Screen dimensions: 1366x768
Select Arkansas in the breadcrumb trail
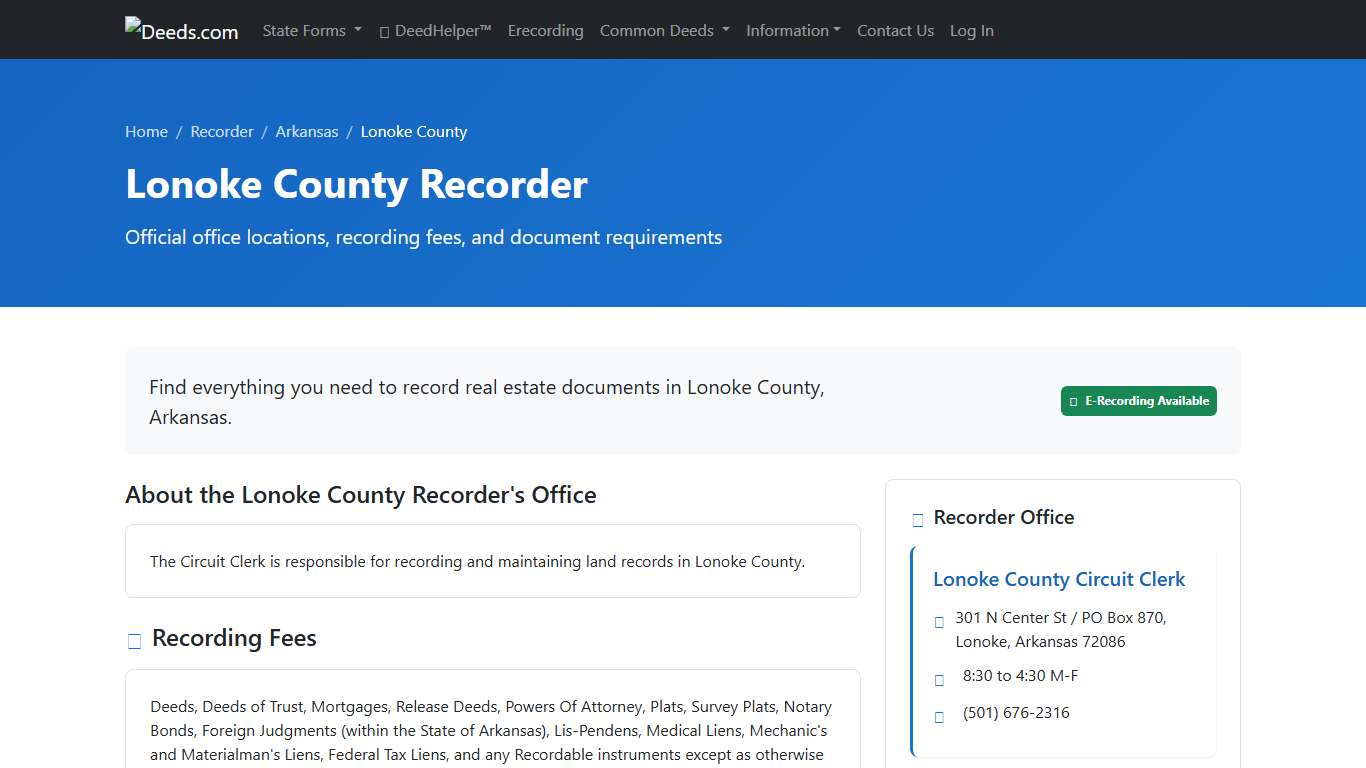[x=307, y=131]
